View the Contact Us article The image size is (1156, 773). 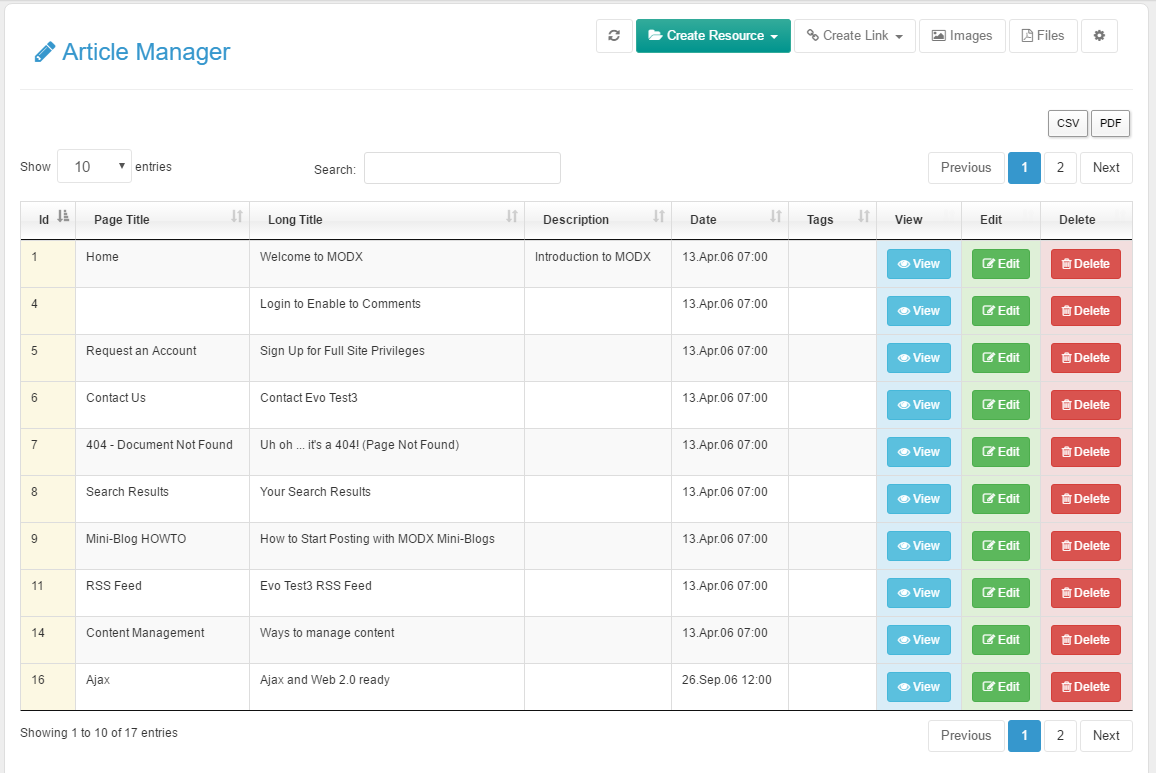[919, 405]
